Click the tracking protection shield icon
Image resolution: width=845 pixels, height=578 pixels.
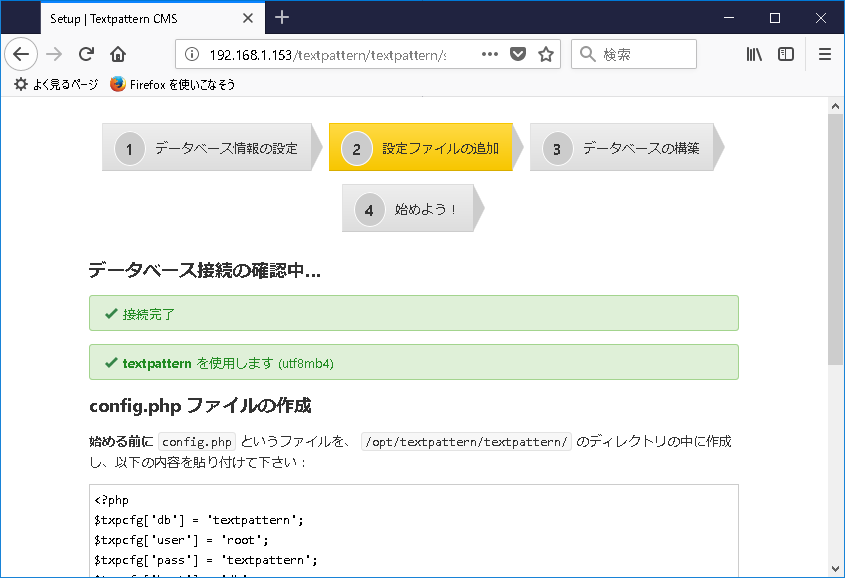(x=518, y=54)
